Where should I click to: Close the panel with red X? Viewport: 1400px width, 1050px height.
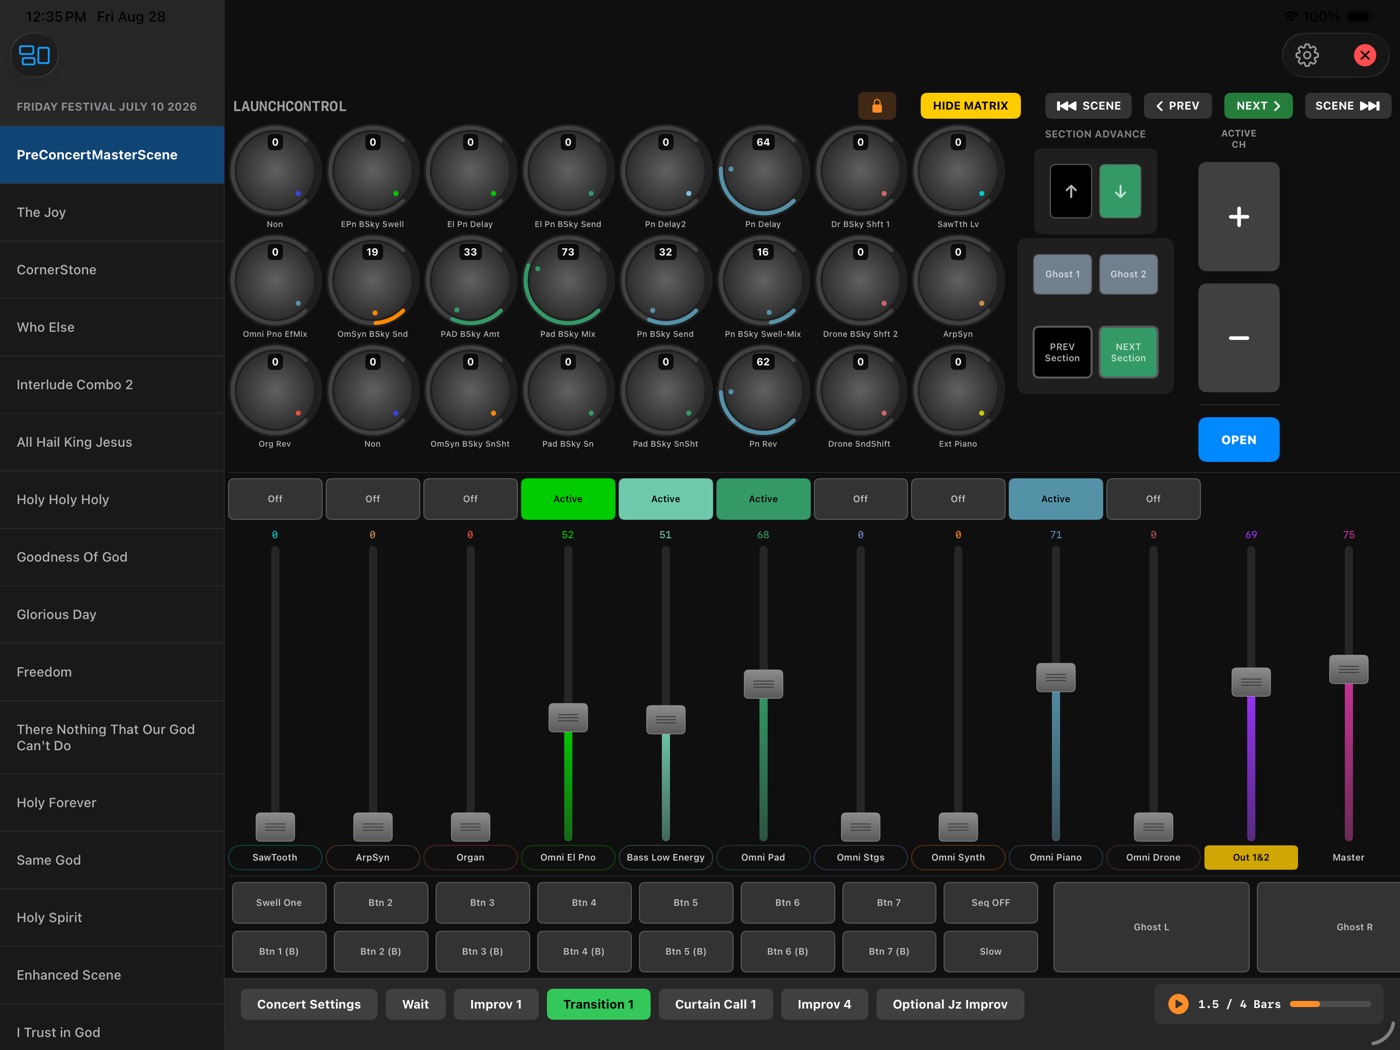pos(1365,55)
